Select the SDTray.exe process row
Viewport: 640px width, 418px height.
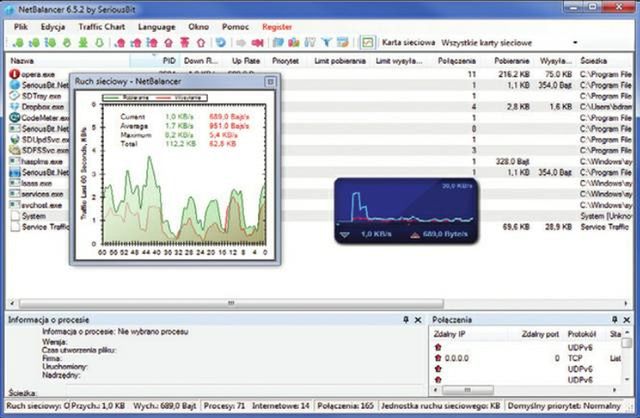tap(320, 96)
